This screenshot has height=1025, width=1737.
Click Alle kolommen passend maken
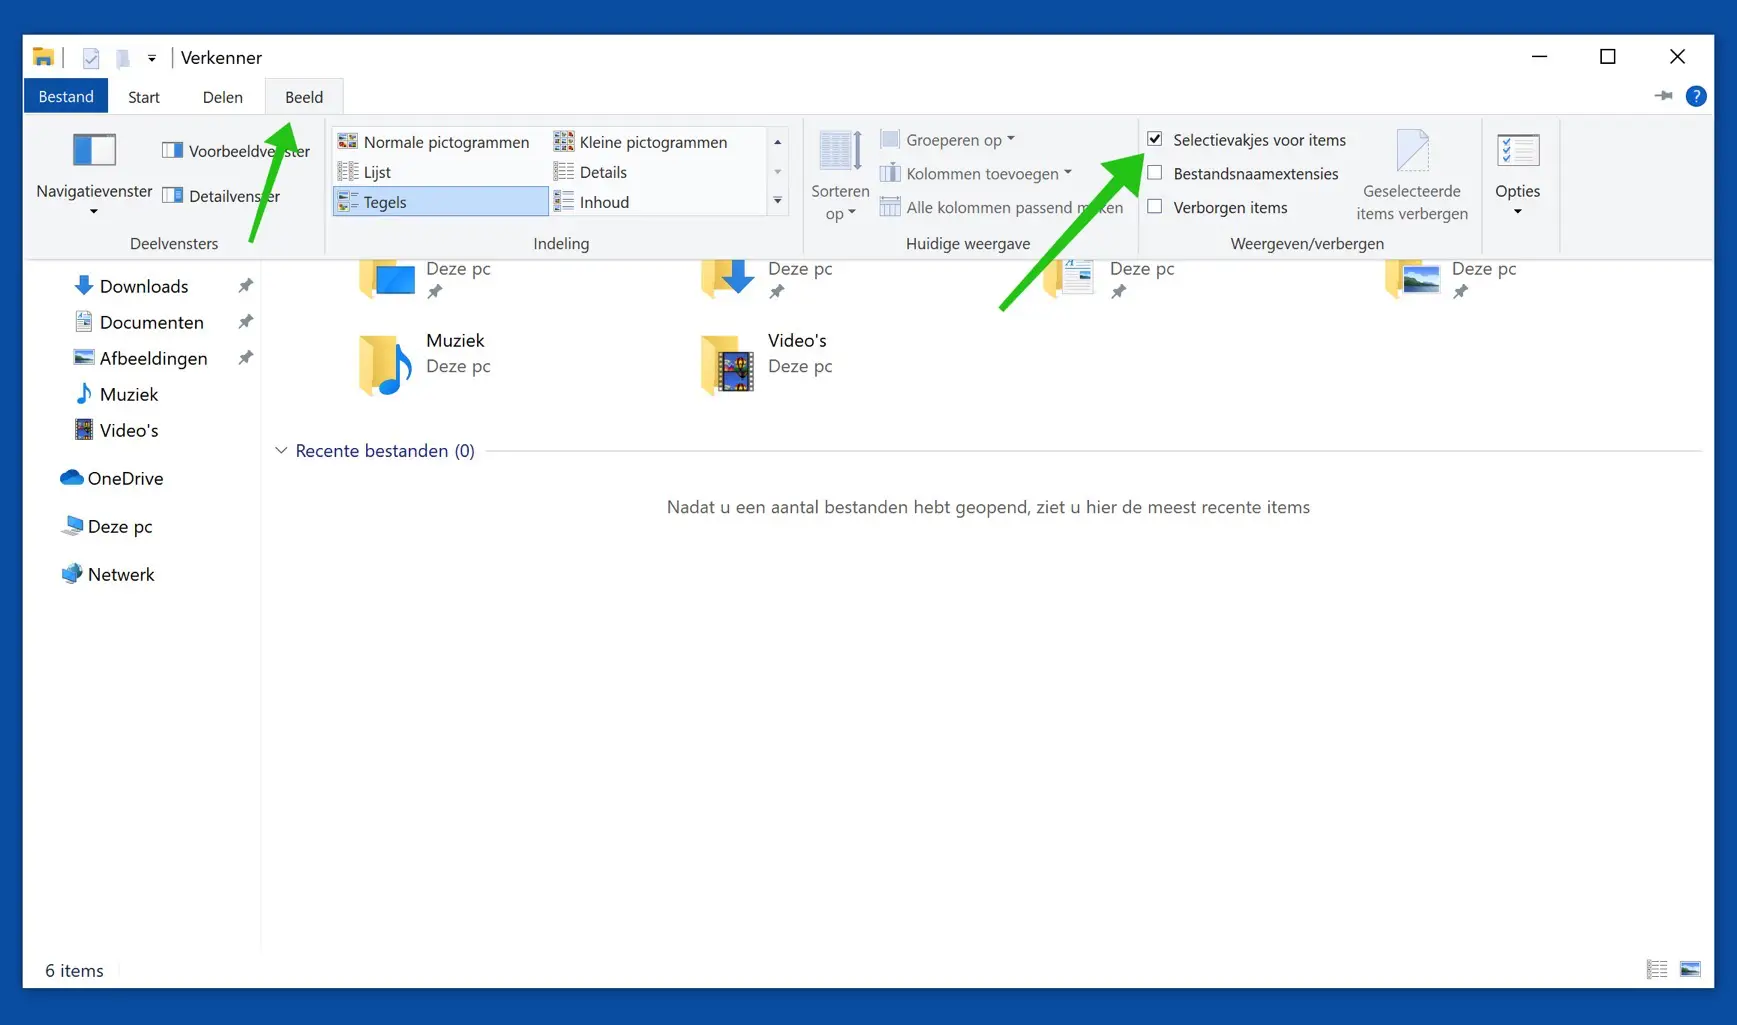1001,208
